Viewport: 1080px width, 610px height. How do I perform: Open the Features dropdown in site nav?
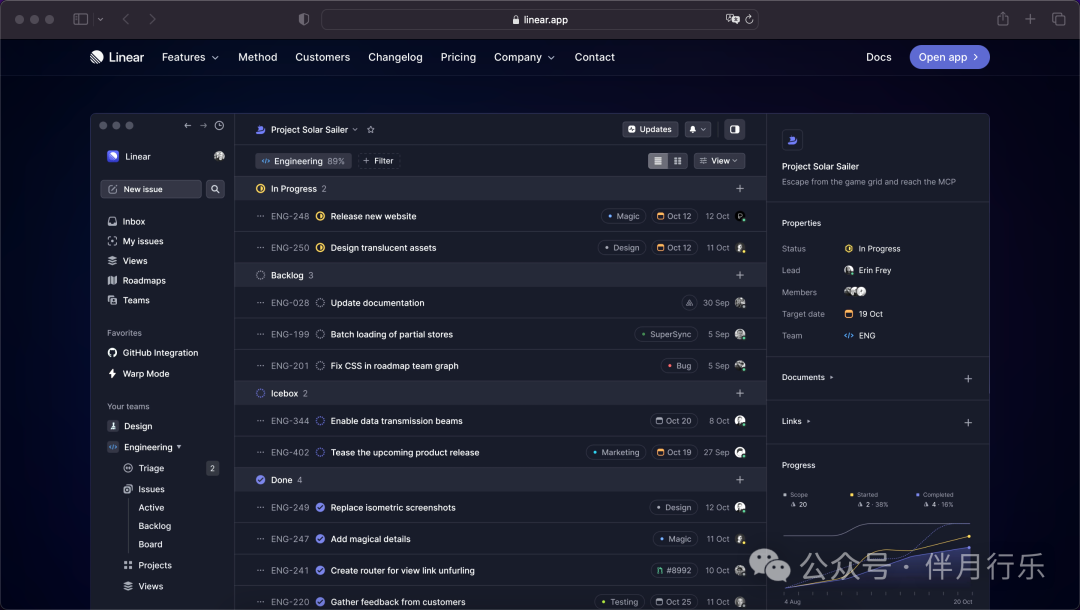point(190,57)
